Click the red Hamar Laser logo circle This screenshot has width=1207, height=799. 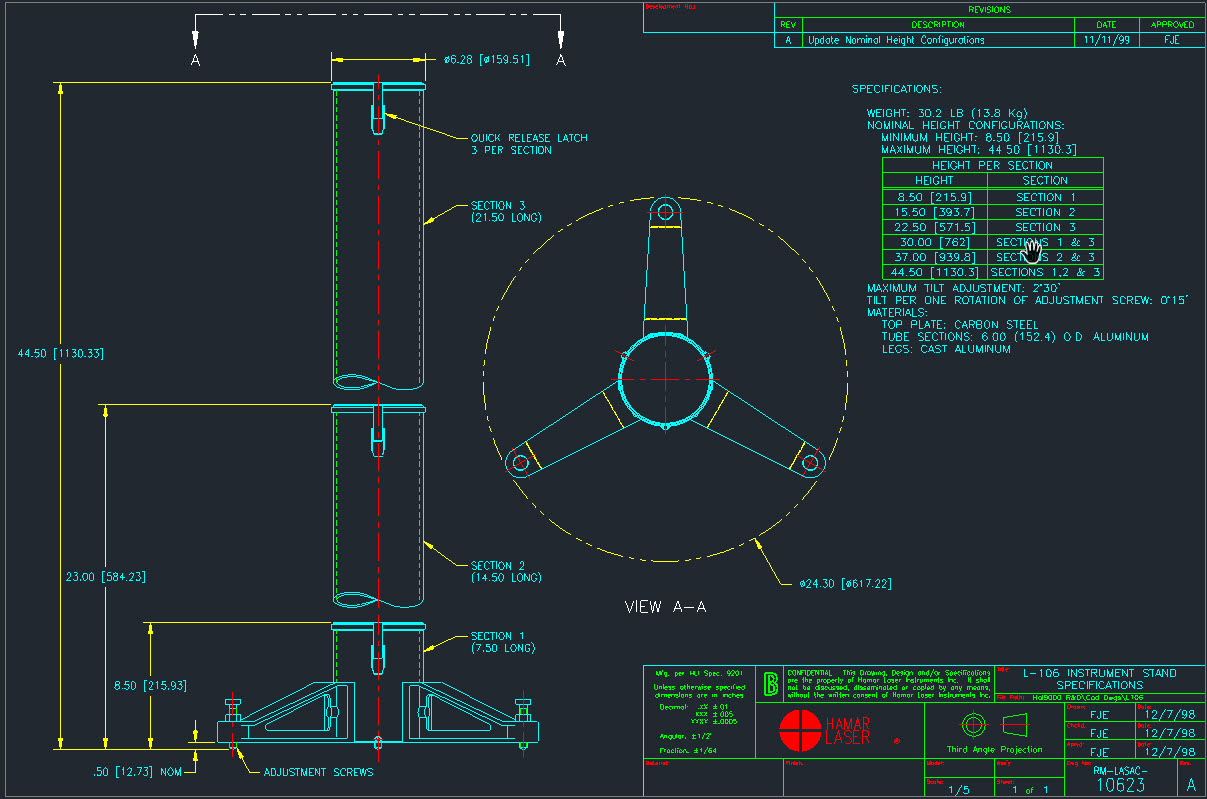click(x=798, y=730)
